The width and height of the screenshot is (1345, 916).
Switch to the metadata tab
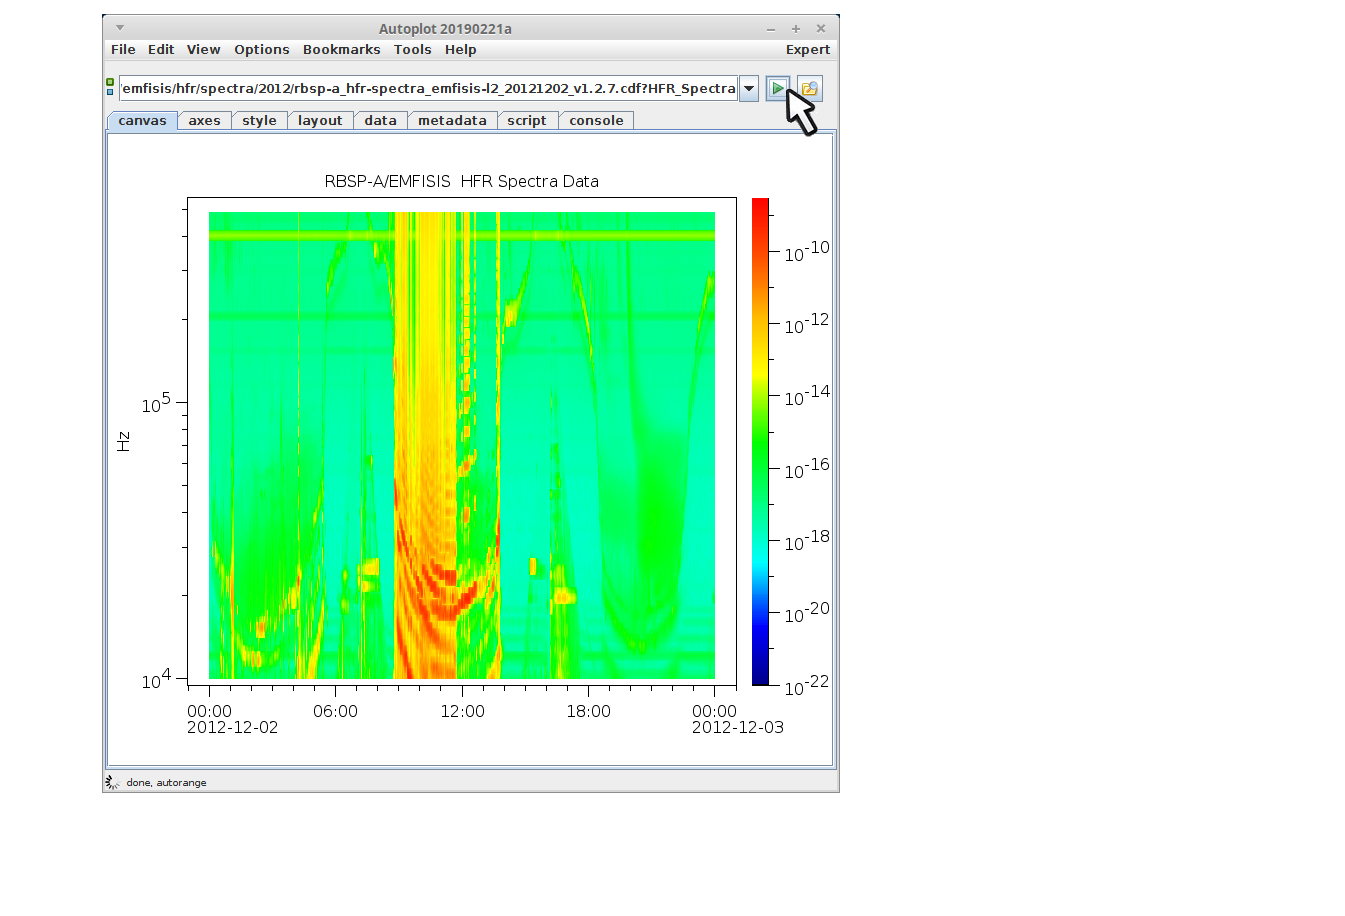[451, 121]
